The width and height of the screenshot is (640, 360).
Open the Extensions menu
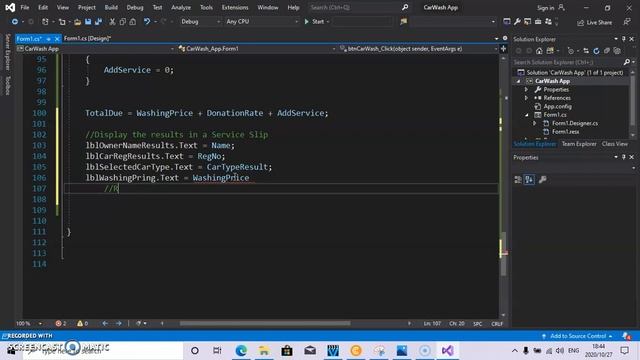click(x=235, y=7)
